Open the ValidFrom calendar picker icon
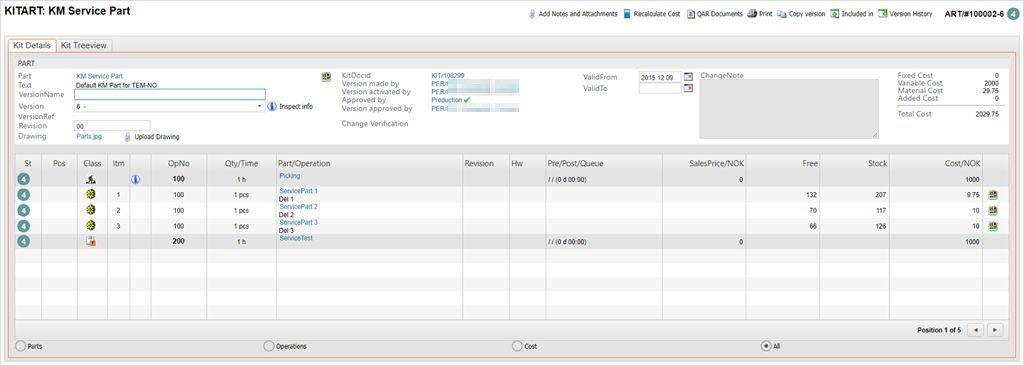The image size is (1024, 366). tap(688, 77)
